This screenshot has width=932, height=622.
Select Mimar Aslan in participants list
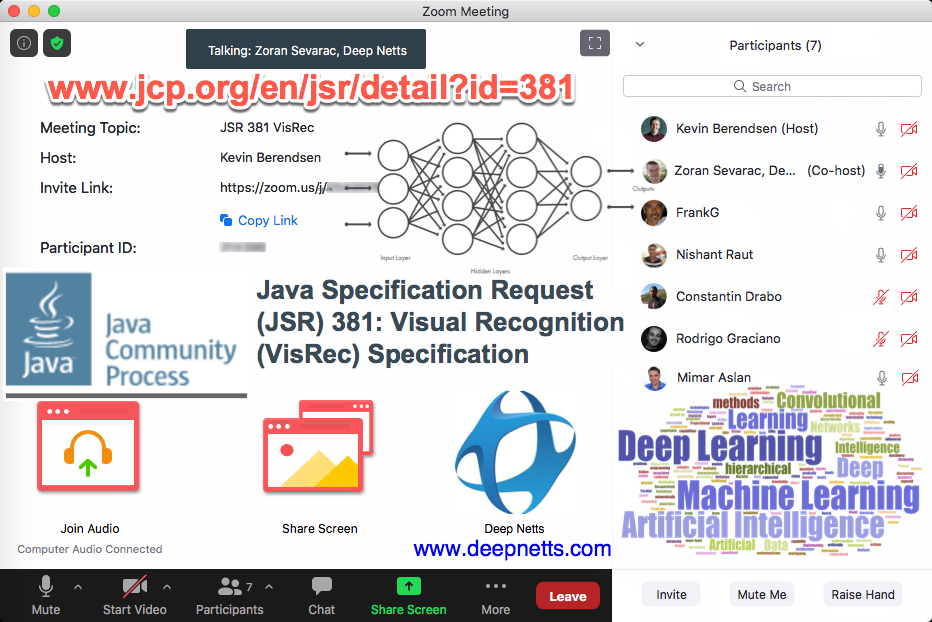(772, 378)
